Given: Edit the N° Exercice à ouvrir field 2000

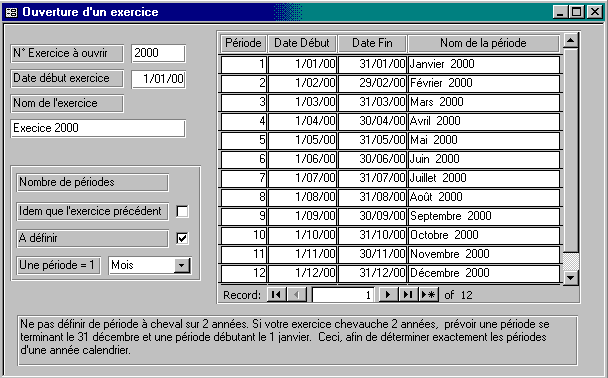Looking at the screenshot, I should [x=158, y=53].
